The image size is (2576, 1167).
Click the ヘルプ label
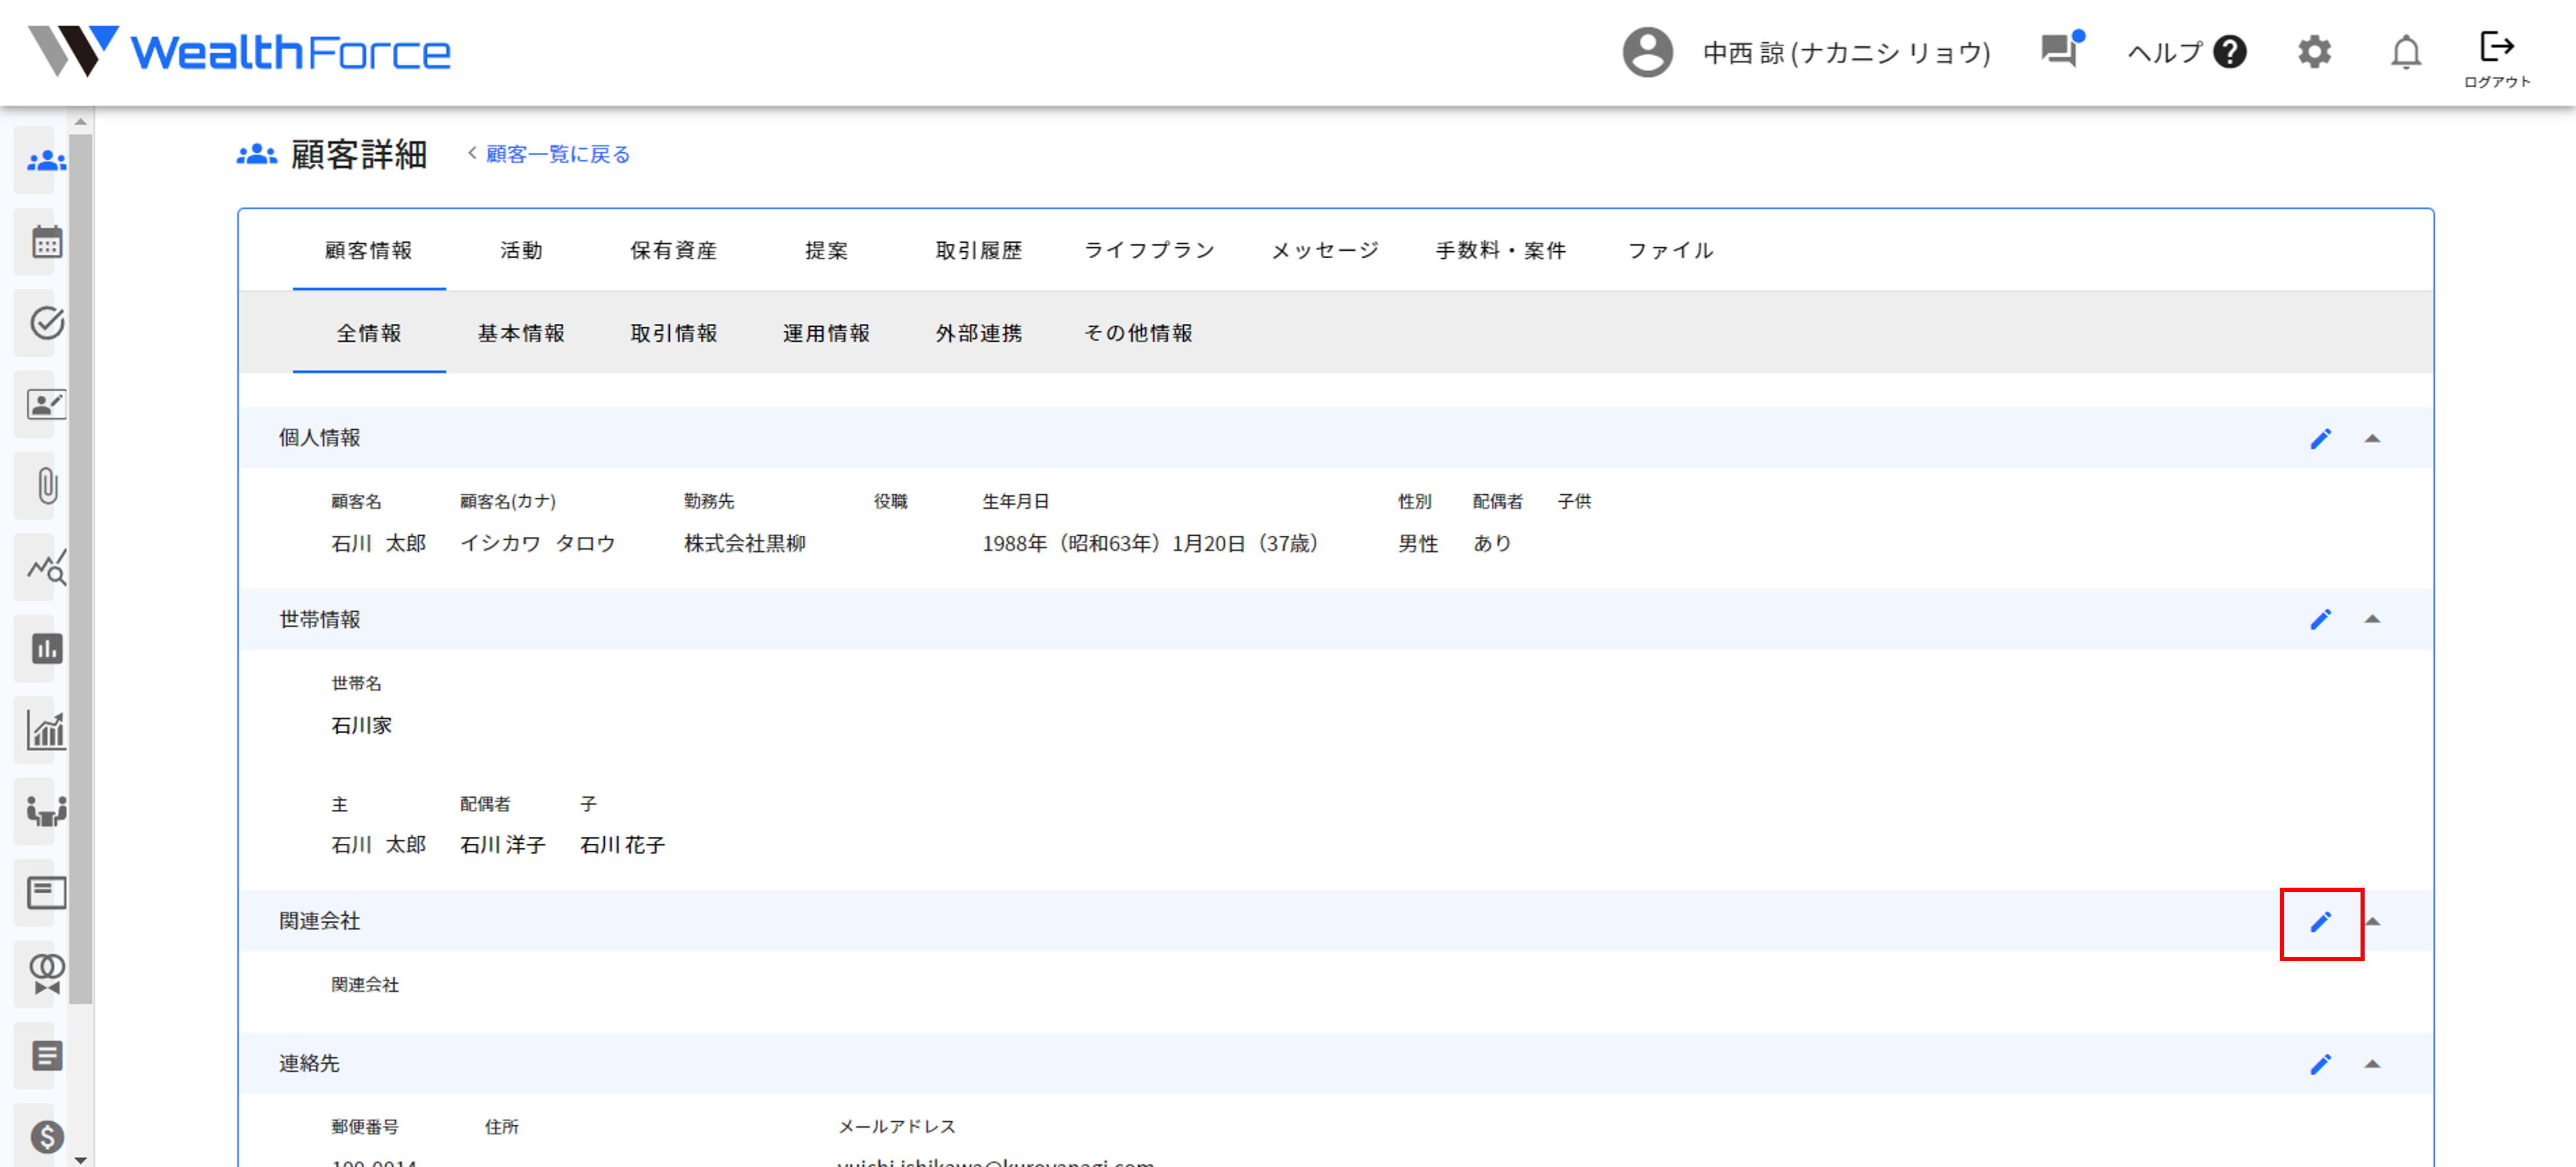[2164, 52]
